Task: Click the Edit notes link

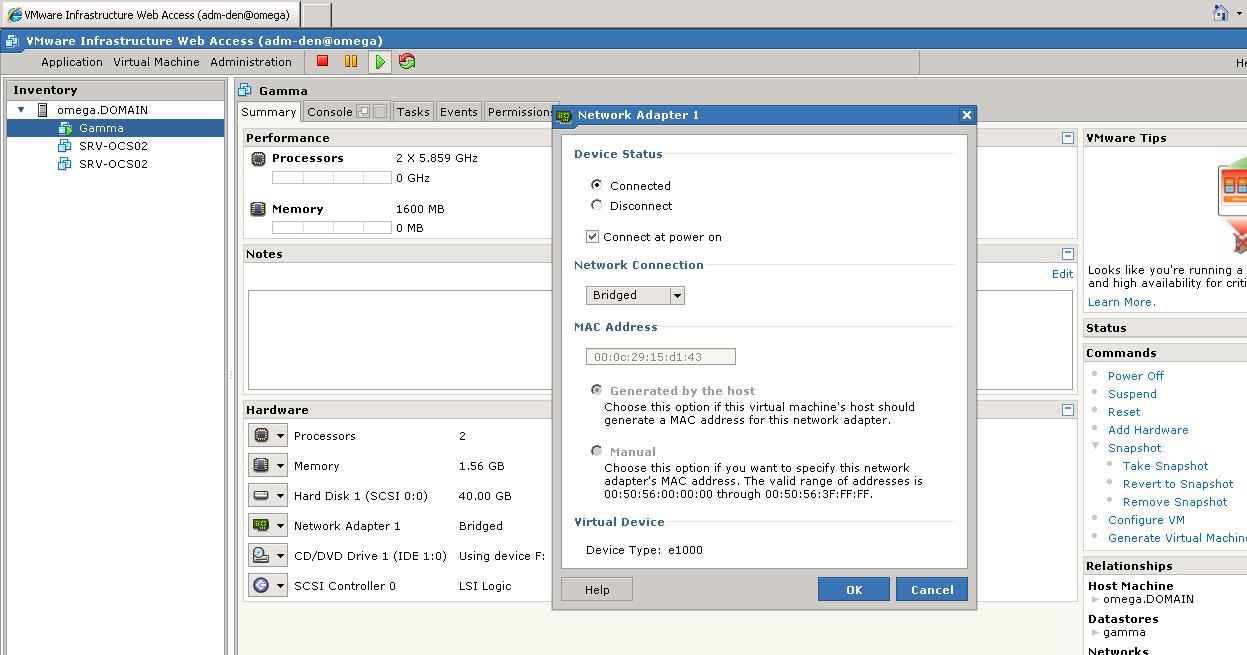Action: (1062, 274)
